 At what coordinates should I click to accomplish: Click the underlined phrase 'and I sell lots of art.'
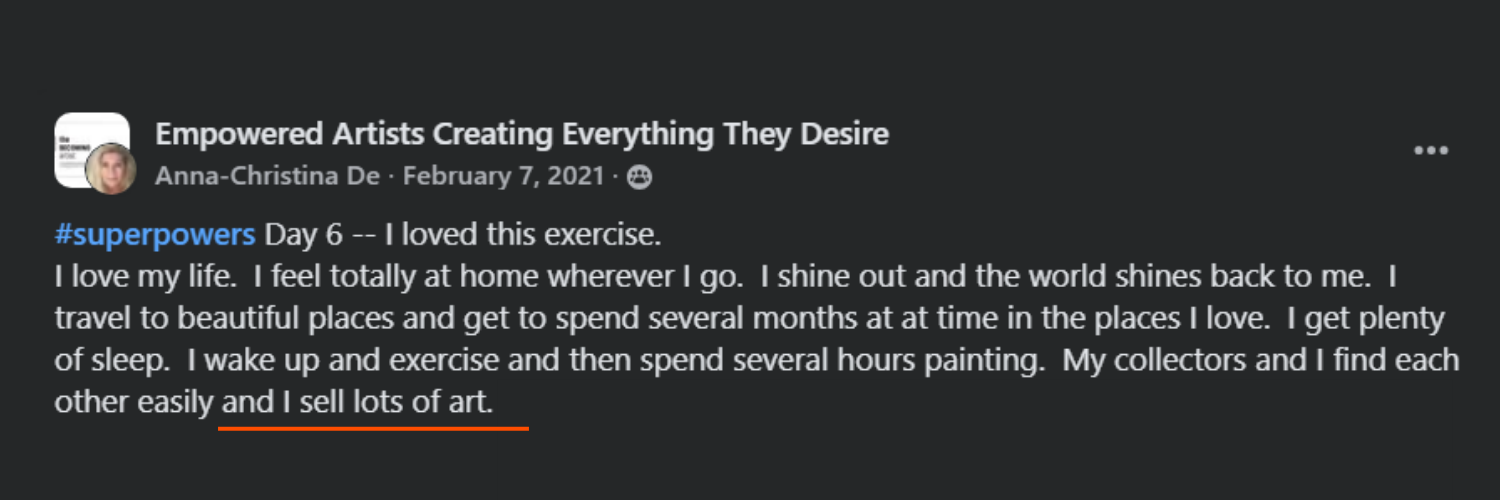click(x=357, y=402)
